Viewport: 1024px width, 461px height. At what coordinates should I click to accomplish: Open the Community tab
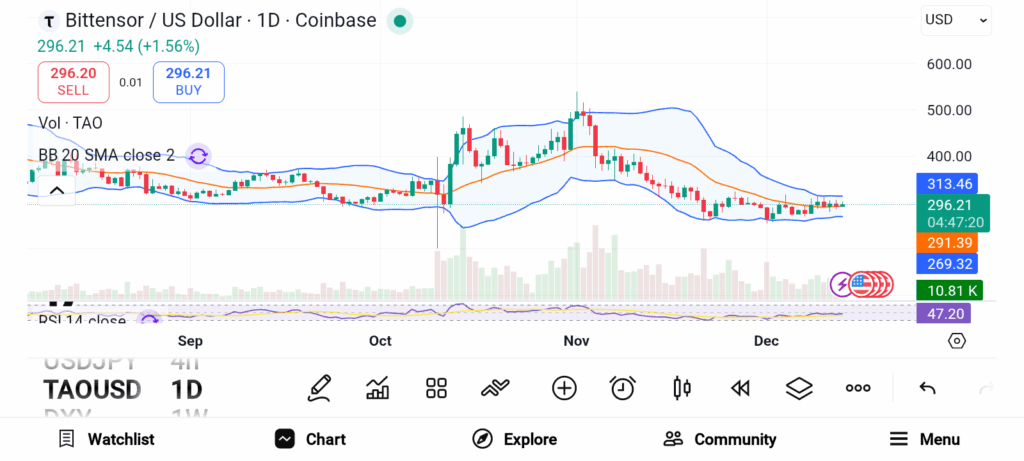pyautogui.click(x=720, y=439)
